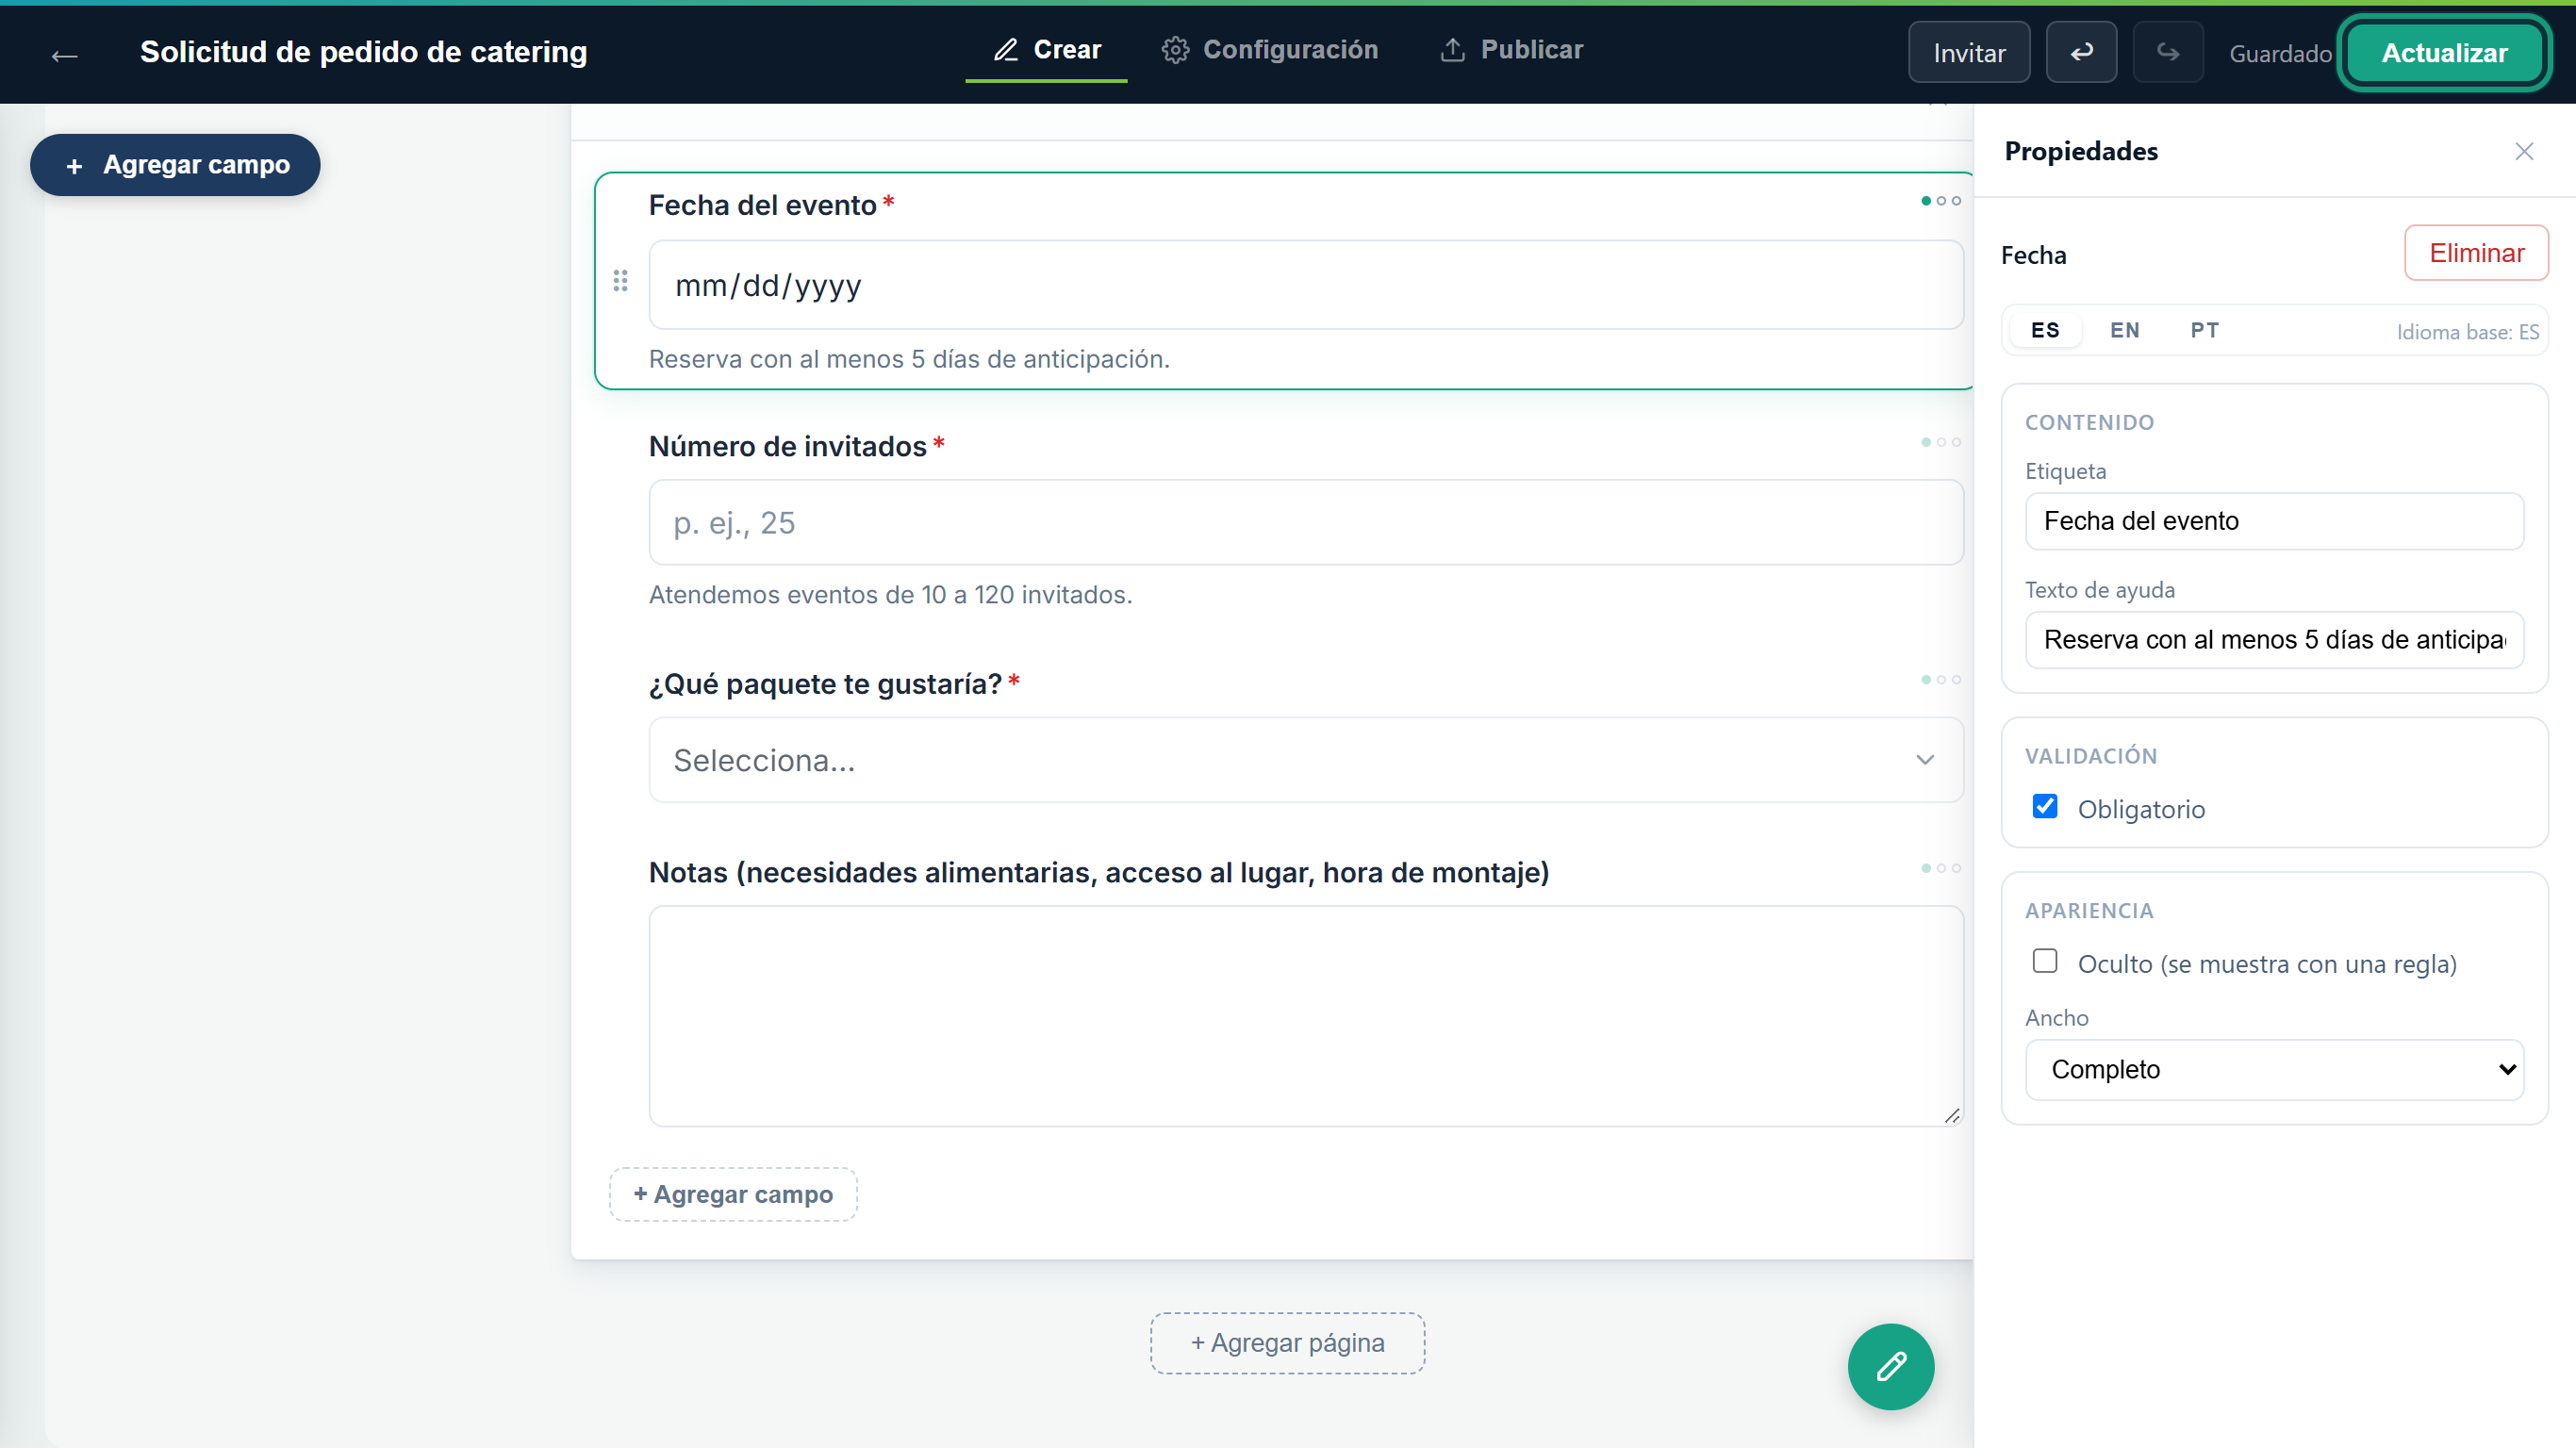The height and width of the screenshot is (1448, 2576).
Task: Select the Crear tab
Action: 1046,50
